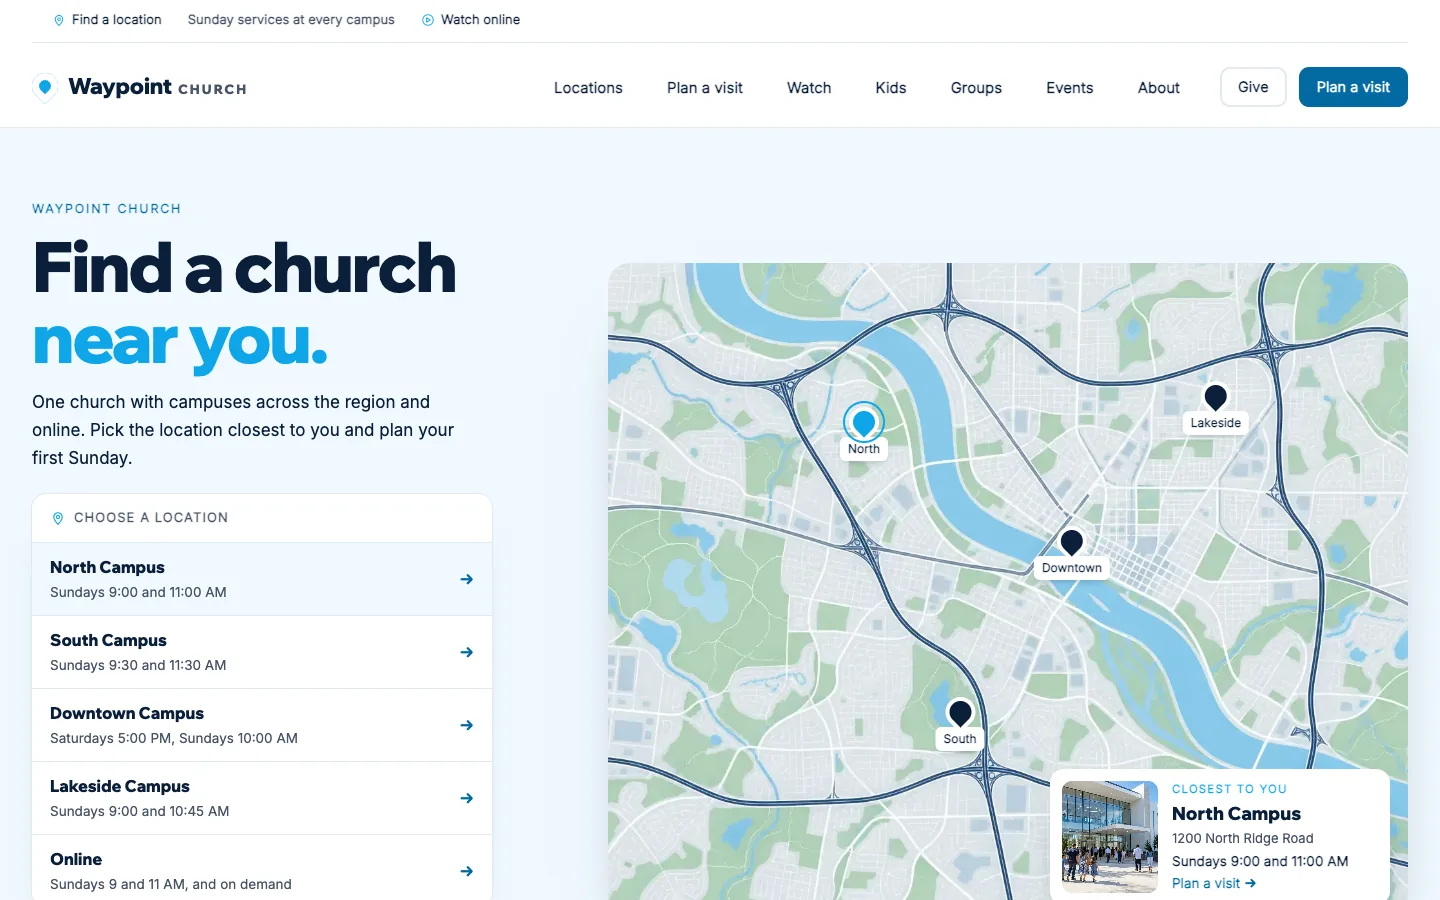This screenshot has width=1440, height=900.
Task: Click the Give button
Action: pyautogui.click(x=1253, y=87)
